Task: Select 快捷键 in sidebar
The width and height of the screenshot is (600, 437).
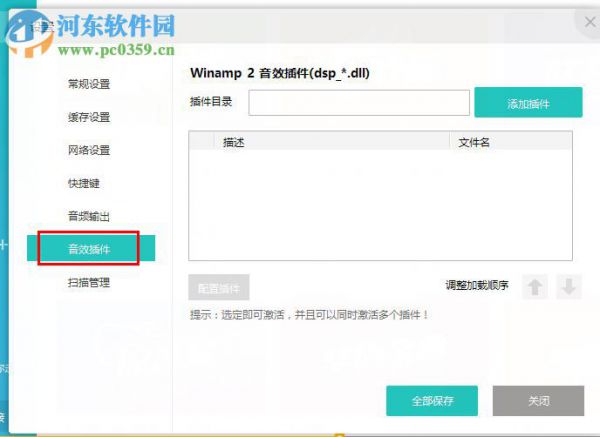Action: [84, 183]
